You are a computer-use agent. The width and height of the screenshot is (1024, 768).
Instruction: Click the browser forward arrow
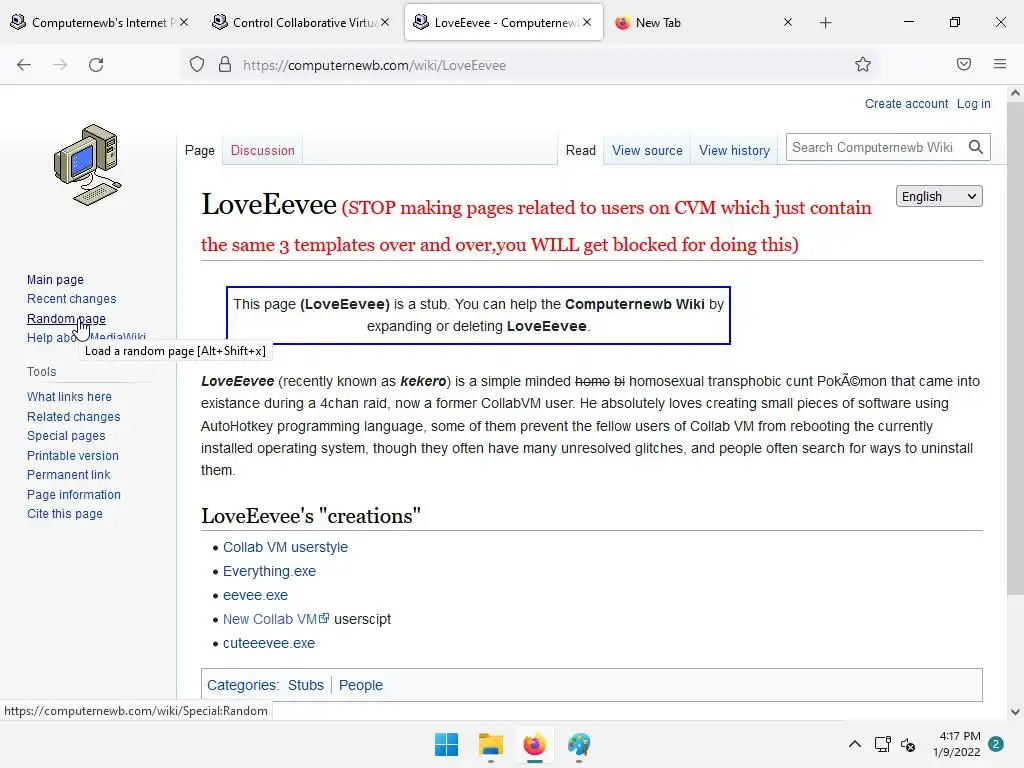coord(60,65)
